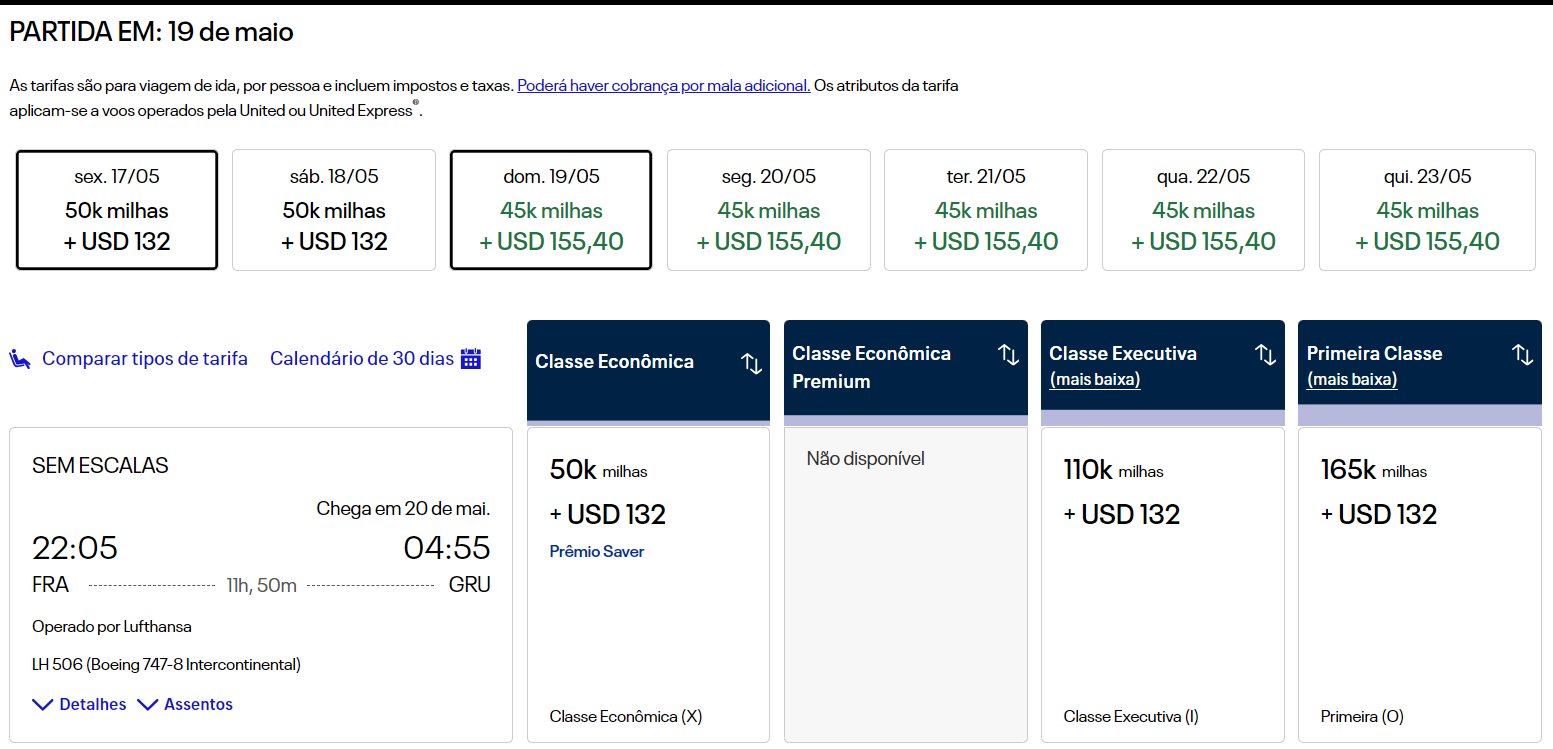
Task: Click the Classe Econômica (X) fare code
Action: tap(626, 717)
